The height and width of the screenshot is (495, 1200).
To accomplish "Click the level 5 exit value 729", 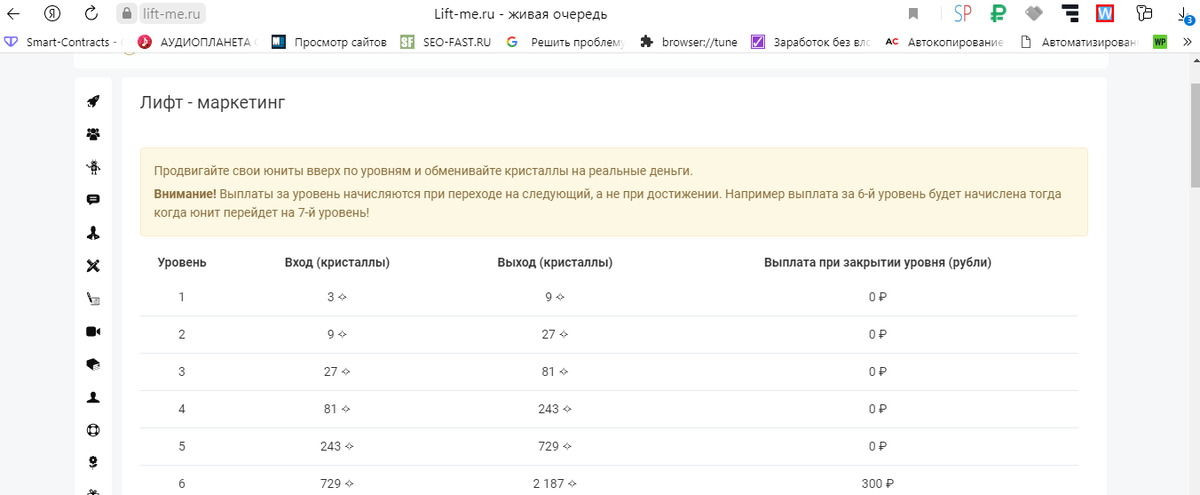I will 555,445.
